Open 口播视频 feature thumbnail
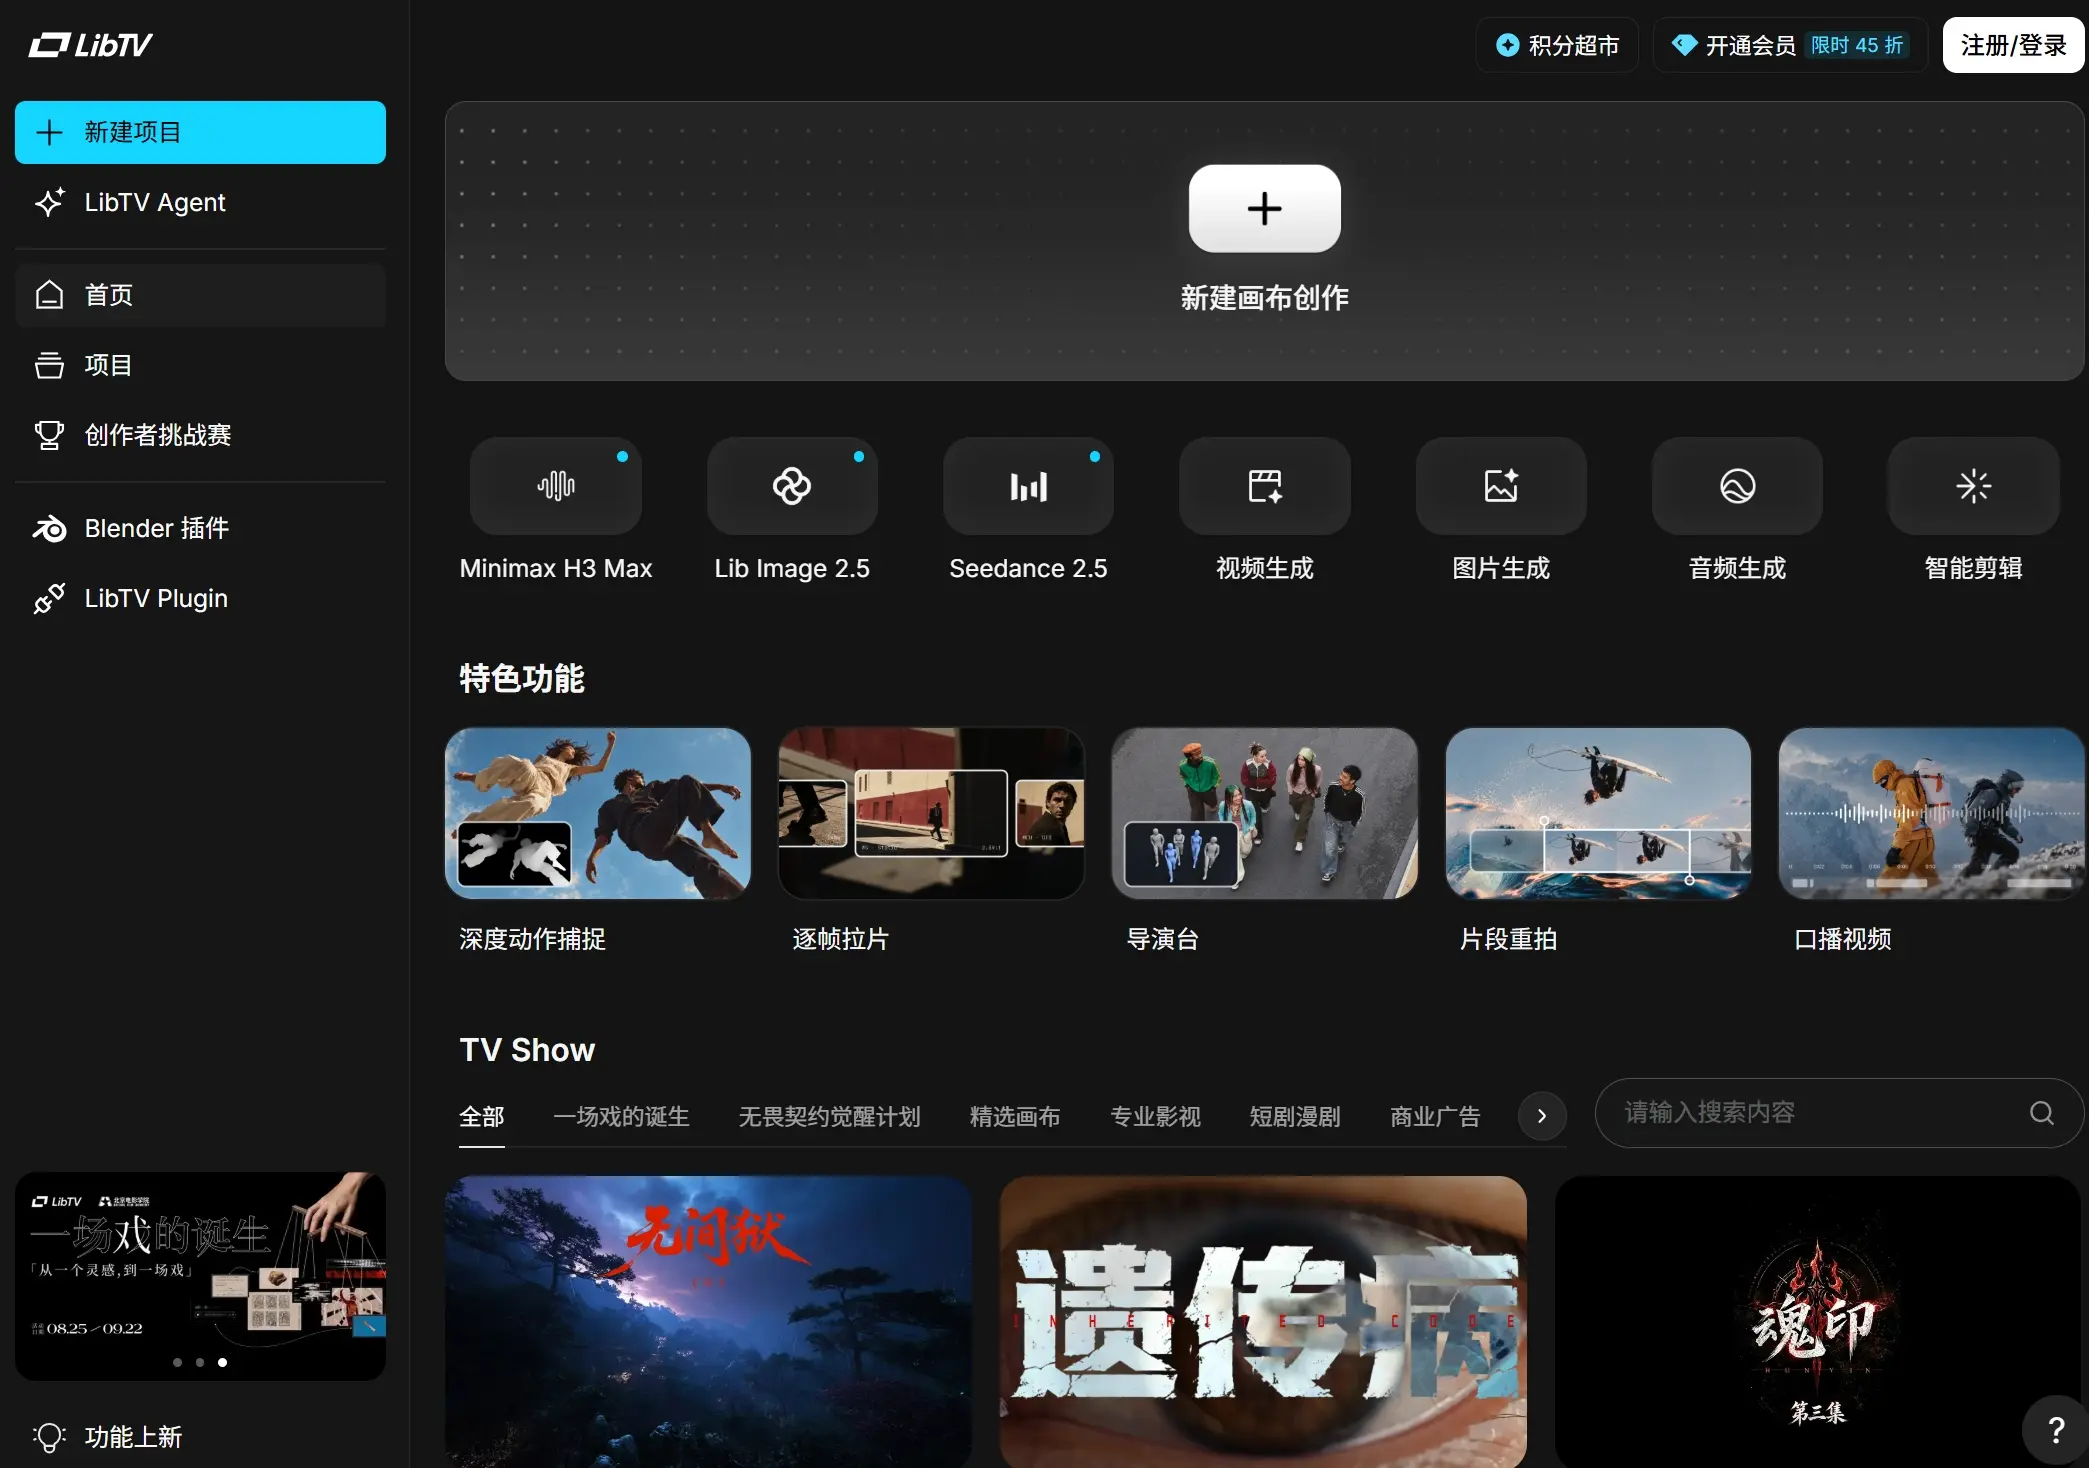 [x=1931, y=813]
